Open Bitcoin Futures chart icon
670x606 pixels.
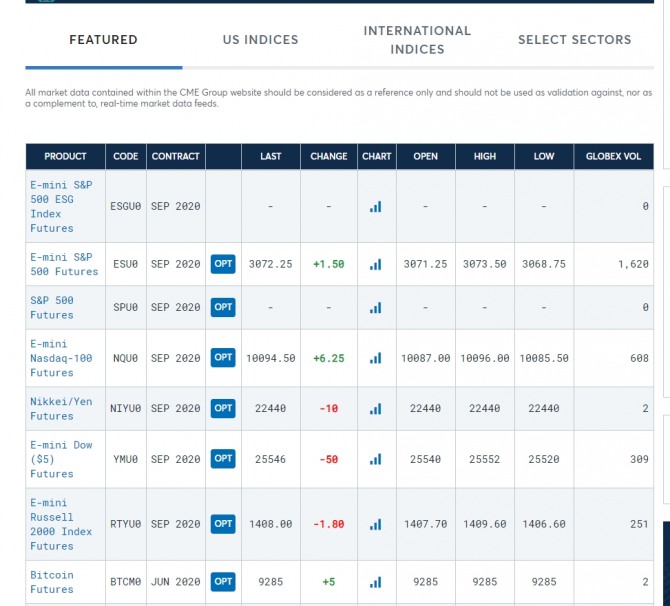pyautogui.click(x=376, y=581)
